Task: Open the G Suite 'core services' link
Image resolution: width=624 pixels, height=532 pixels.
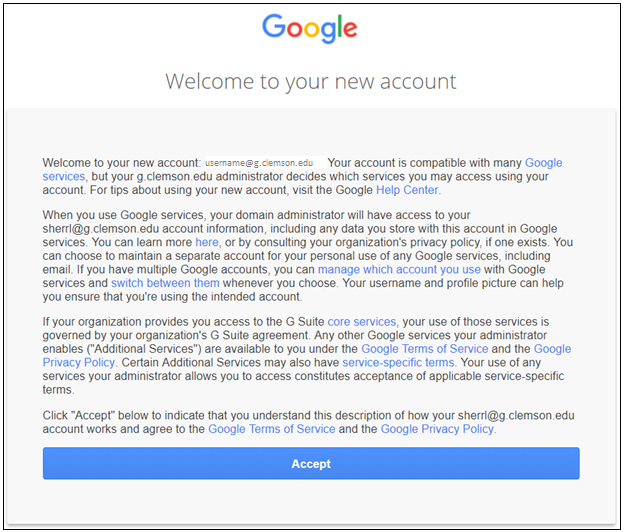Action: pyautogui.click(x=361, y=322)
